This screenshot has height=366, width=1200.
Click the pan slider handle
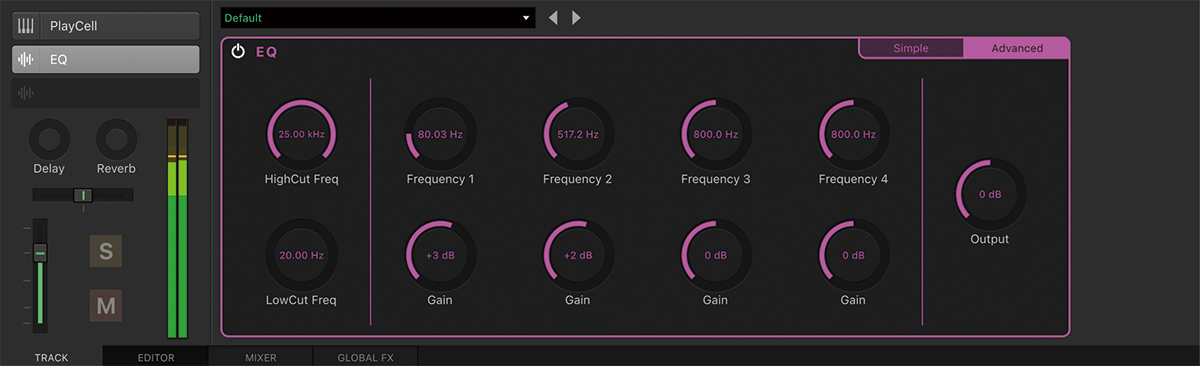(x=83, y=195)
